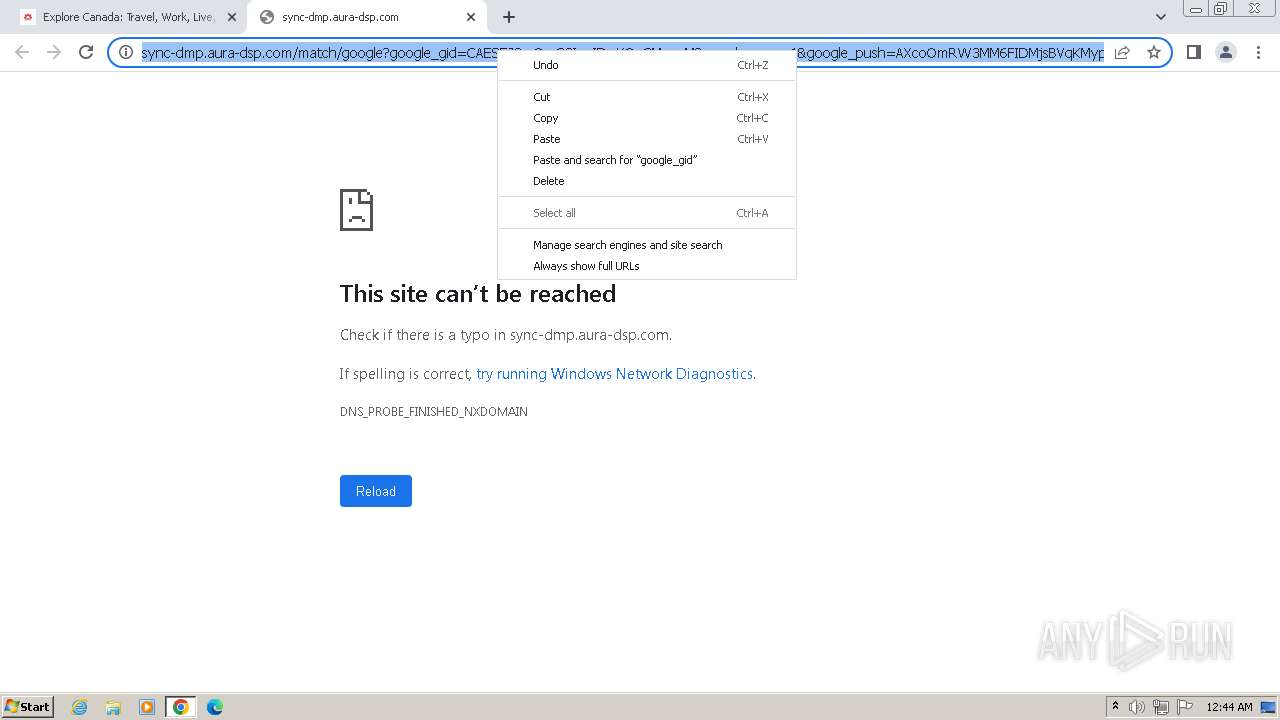Choose Delete in context menu

[647, 181]
